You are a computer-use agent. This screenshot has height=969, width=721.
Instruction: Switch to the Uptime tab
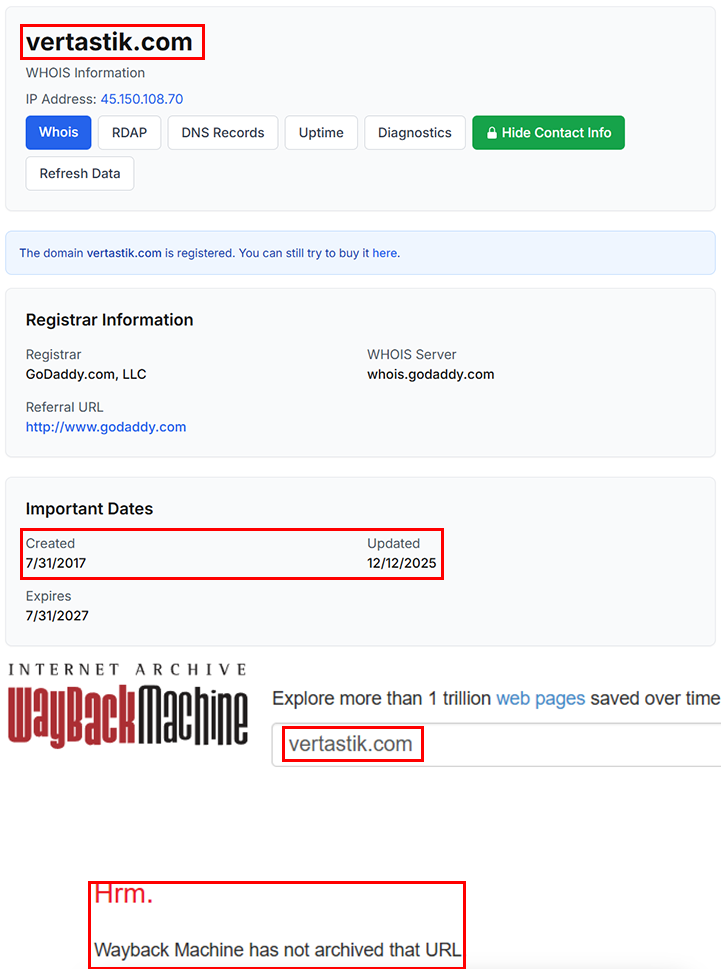(x=321, y=132)
